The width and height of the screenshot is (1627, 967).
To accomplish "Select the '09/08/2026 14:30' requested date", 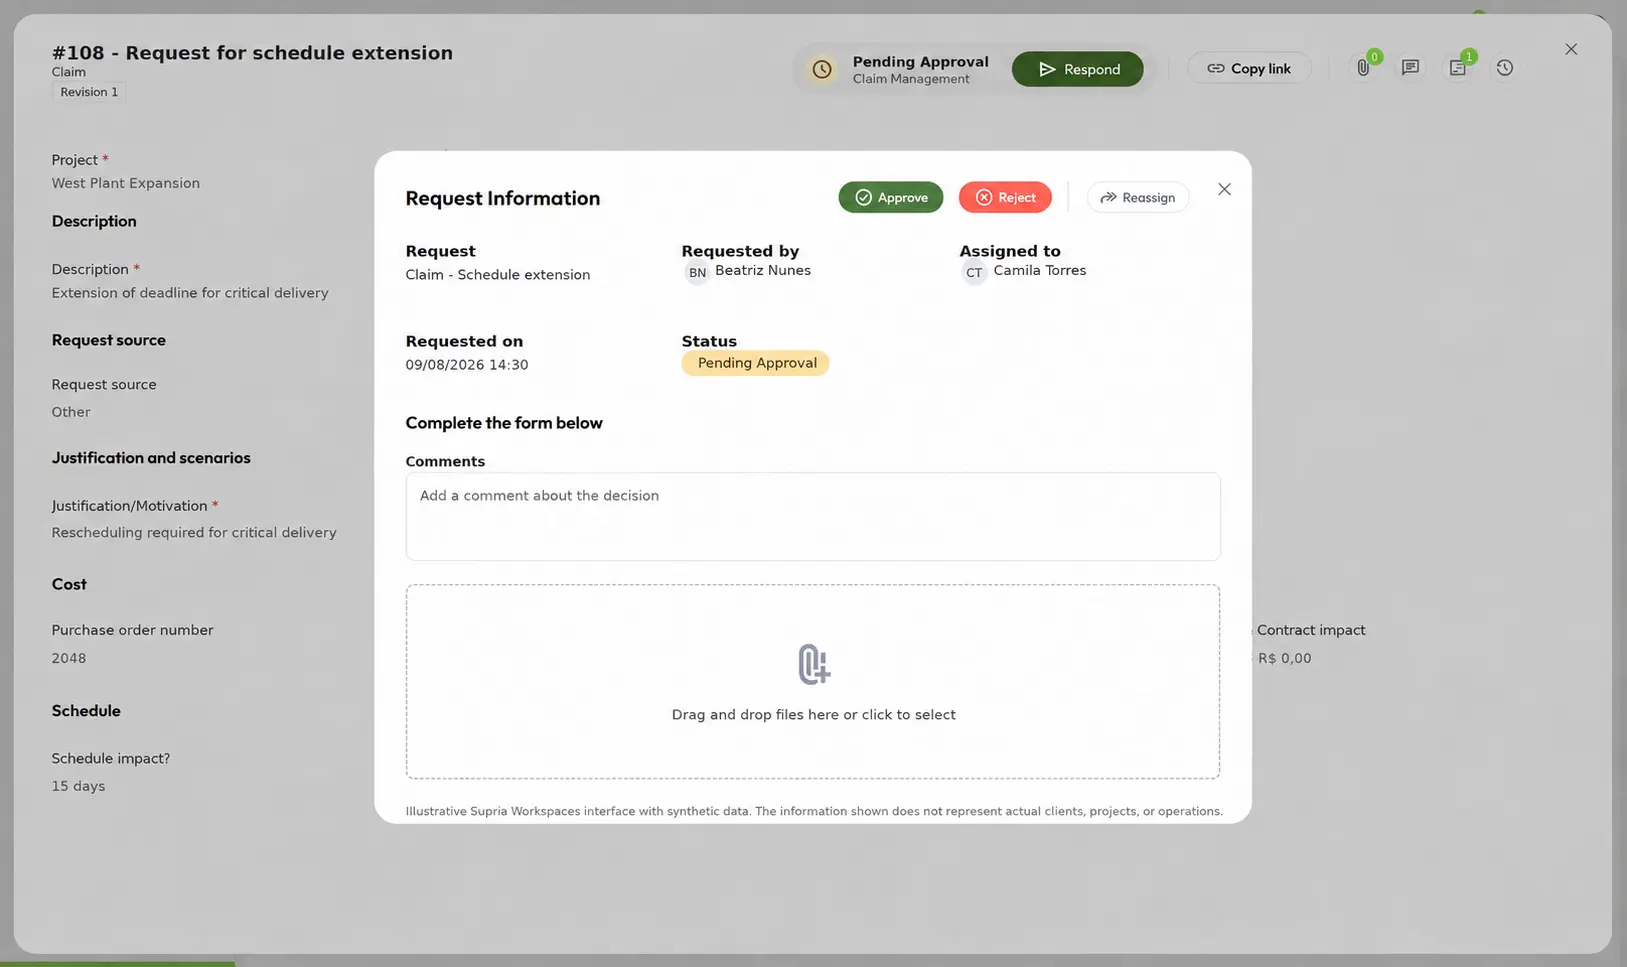I will pyautogui.click(x=466, y=365).
